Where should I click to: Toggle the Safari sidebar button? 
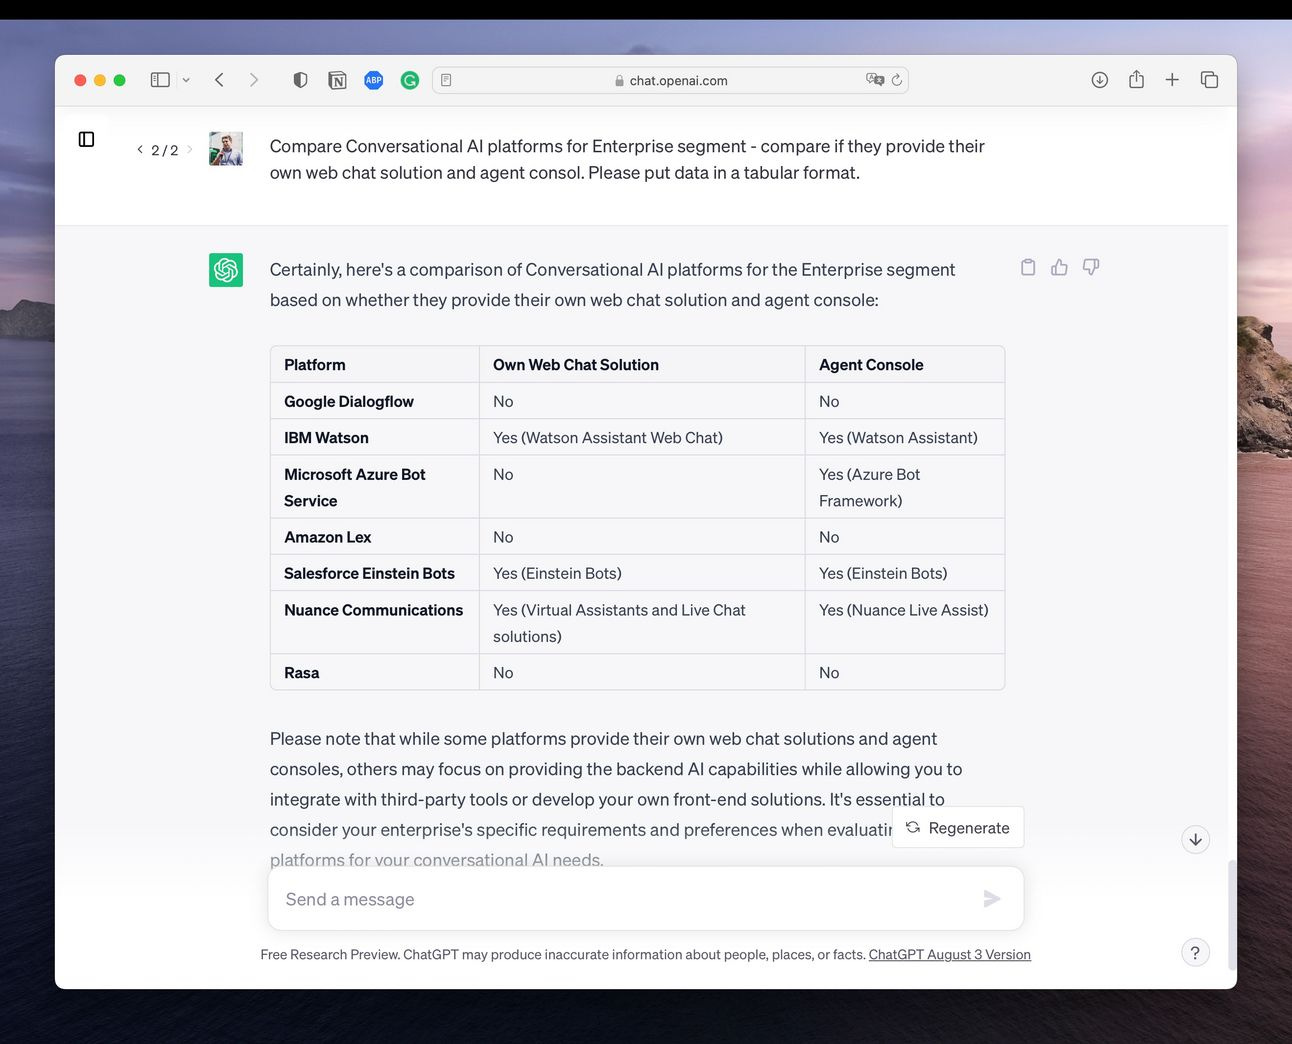click(160, 80)
